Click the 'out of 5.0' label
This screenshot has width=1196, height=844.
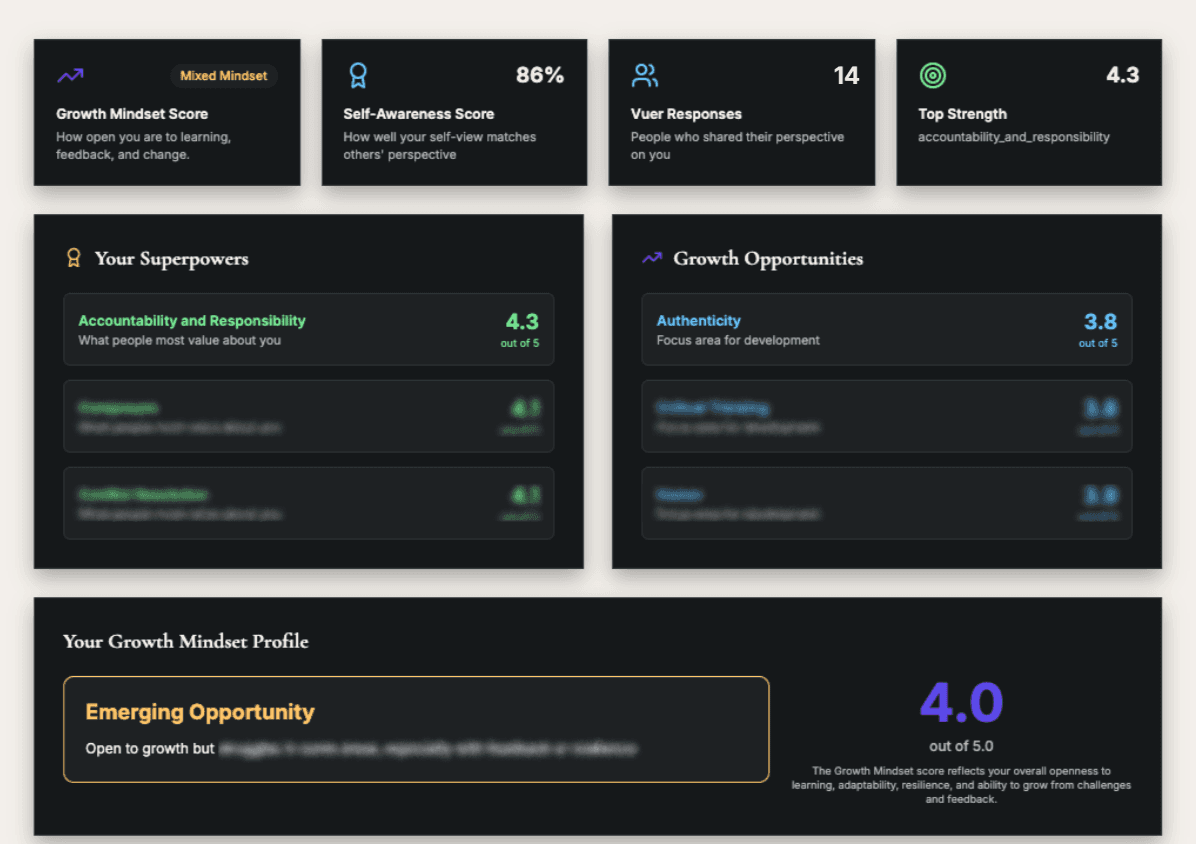pos(961,746)
